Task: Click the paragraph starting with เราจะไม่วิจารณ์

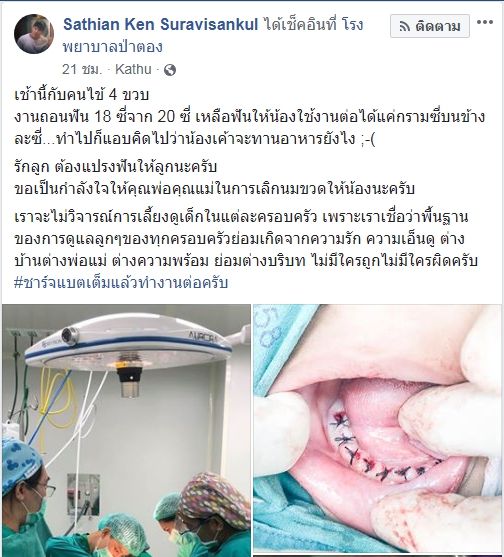Action: click(246, 239)
